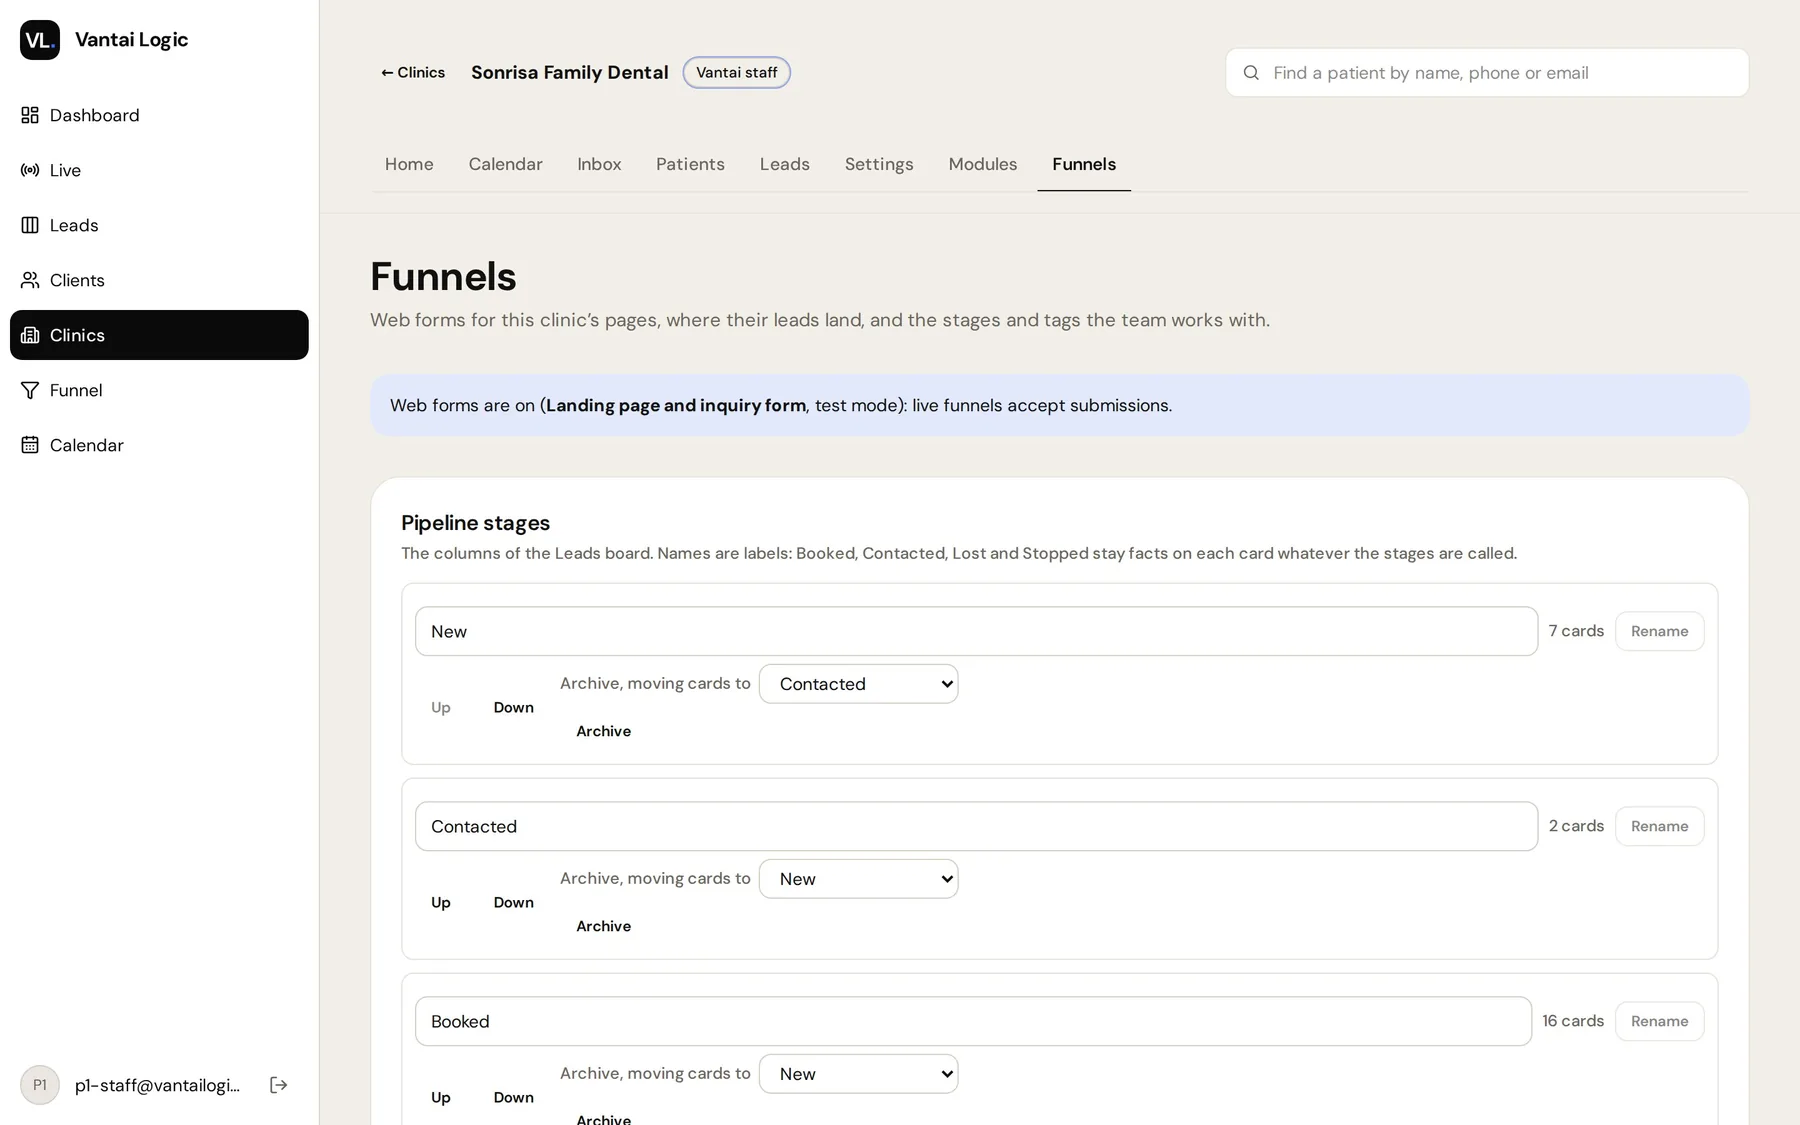Click the Vantai staff badge

point(737,73)
